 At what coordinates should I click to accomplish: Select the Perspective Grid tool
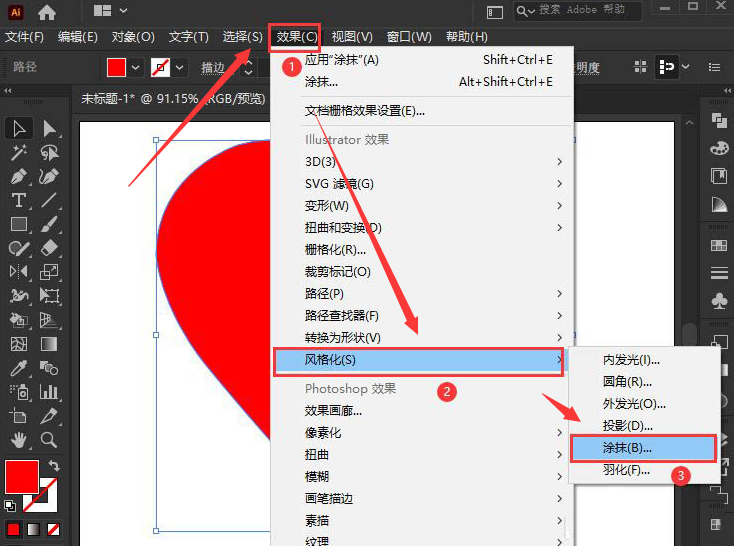tap(49, 320)
